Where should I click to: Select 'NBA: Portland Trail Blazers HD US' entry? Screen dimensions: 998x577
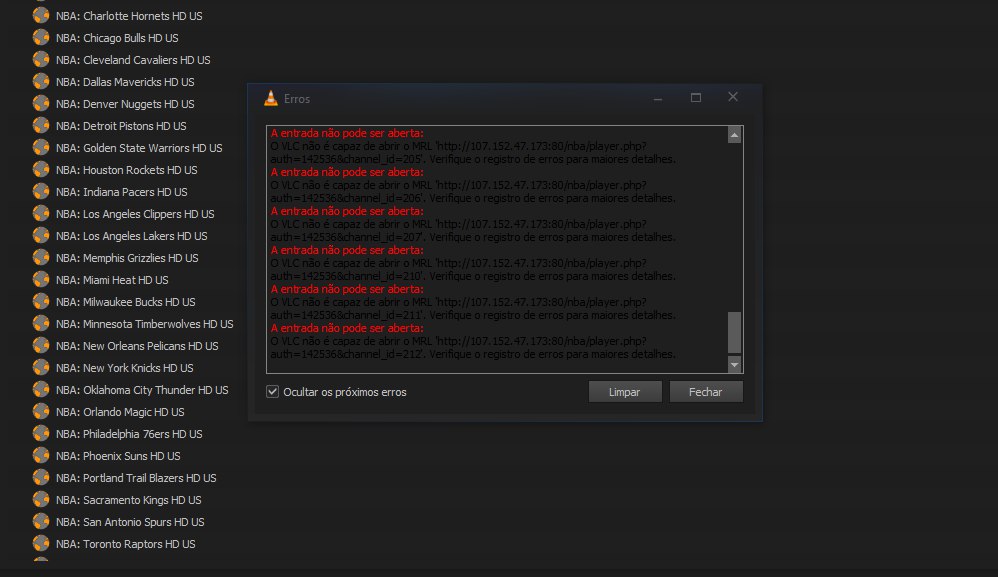click(x=136, y=478)
